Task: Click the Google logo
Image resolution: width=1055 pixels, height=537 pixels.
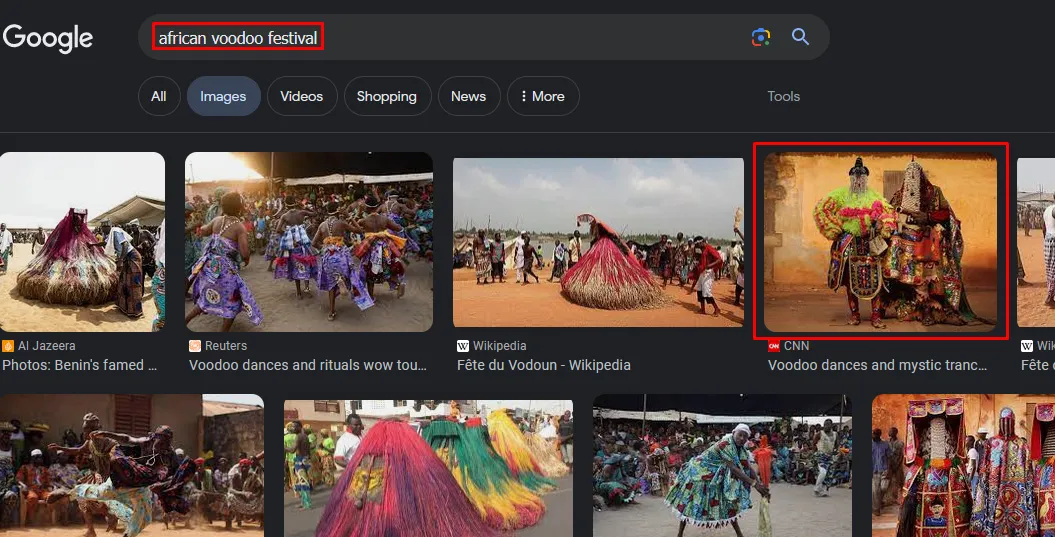Action: (48, 38)
